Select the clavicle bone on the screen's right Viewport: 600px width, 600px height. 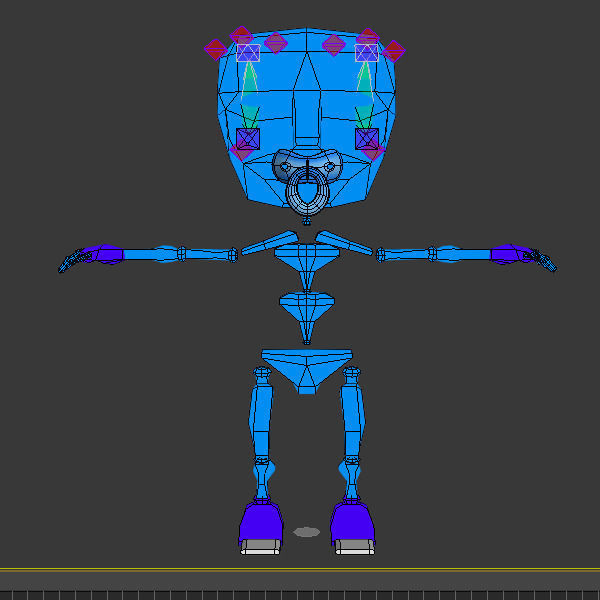tap(344, 243)
